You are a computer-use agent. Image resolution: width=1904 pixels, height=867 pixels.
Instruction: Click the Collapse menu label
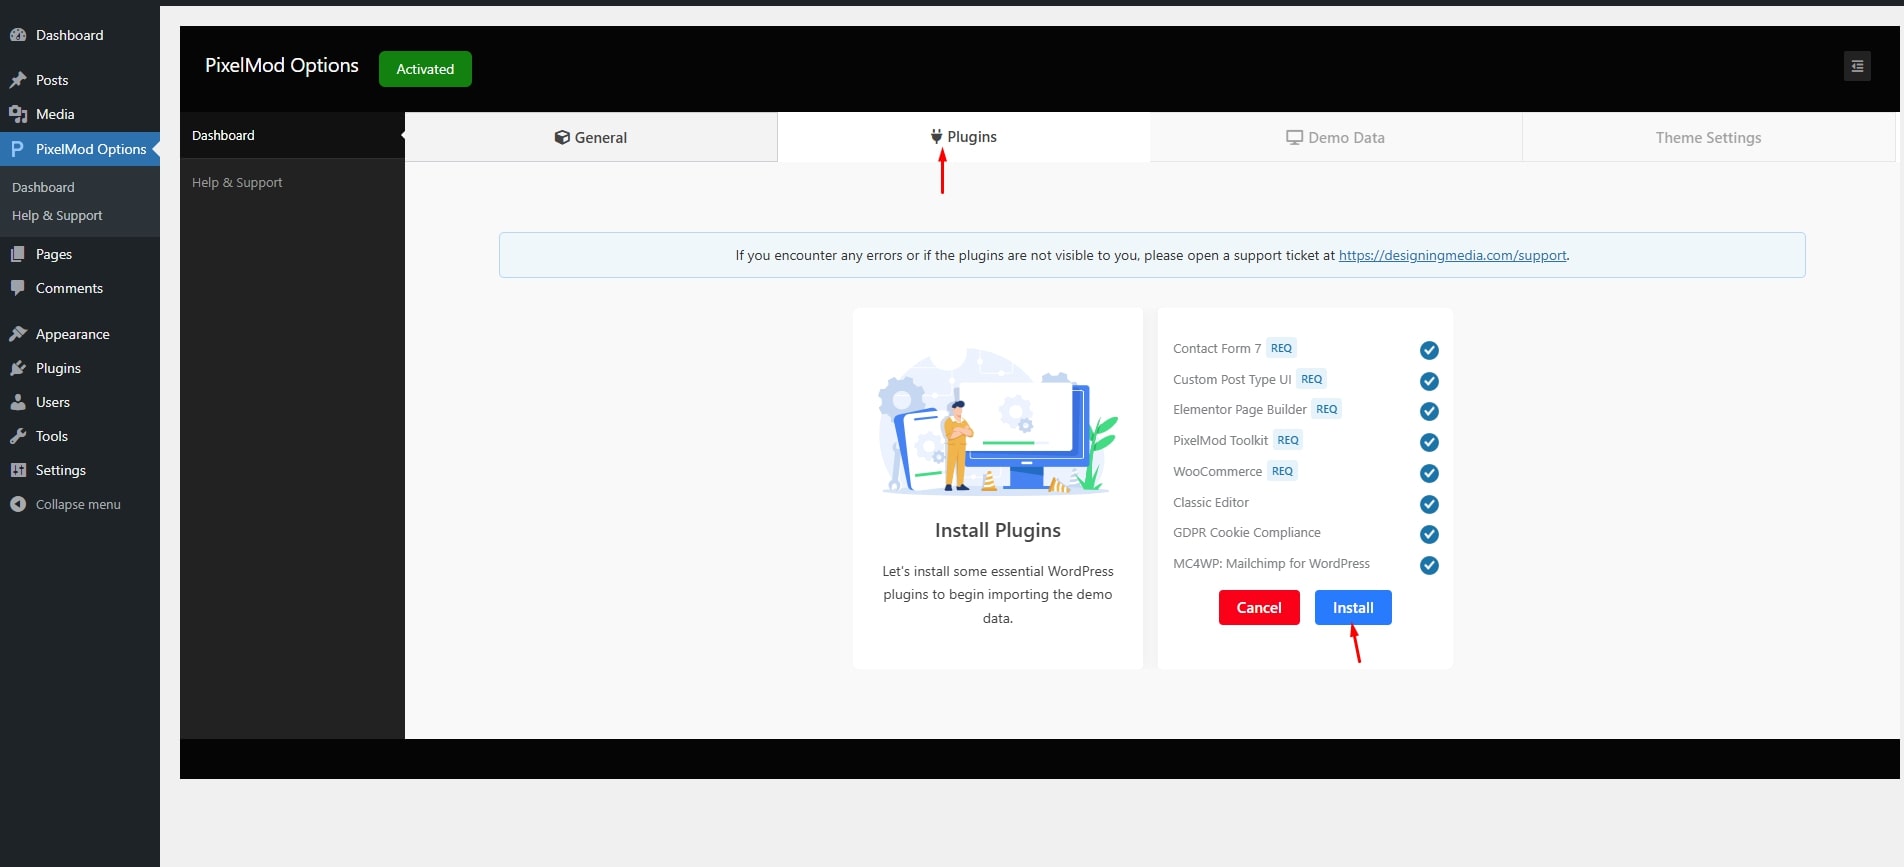78,504
